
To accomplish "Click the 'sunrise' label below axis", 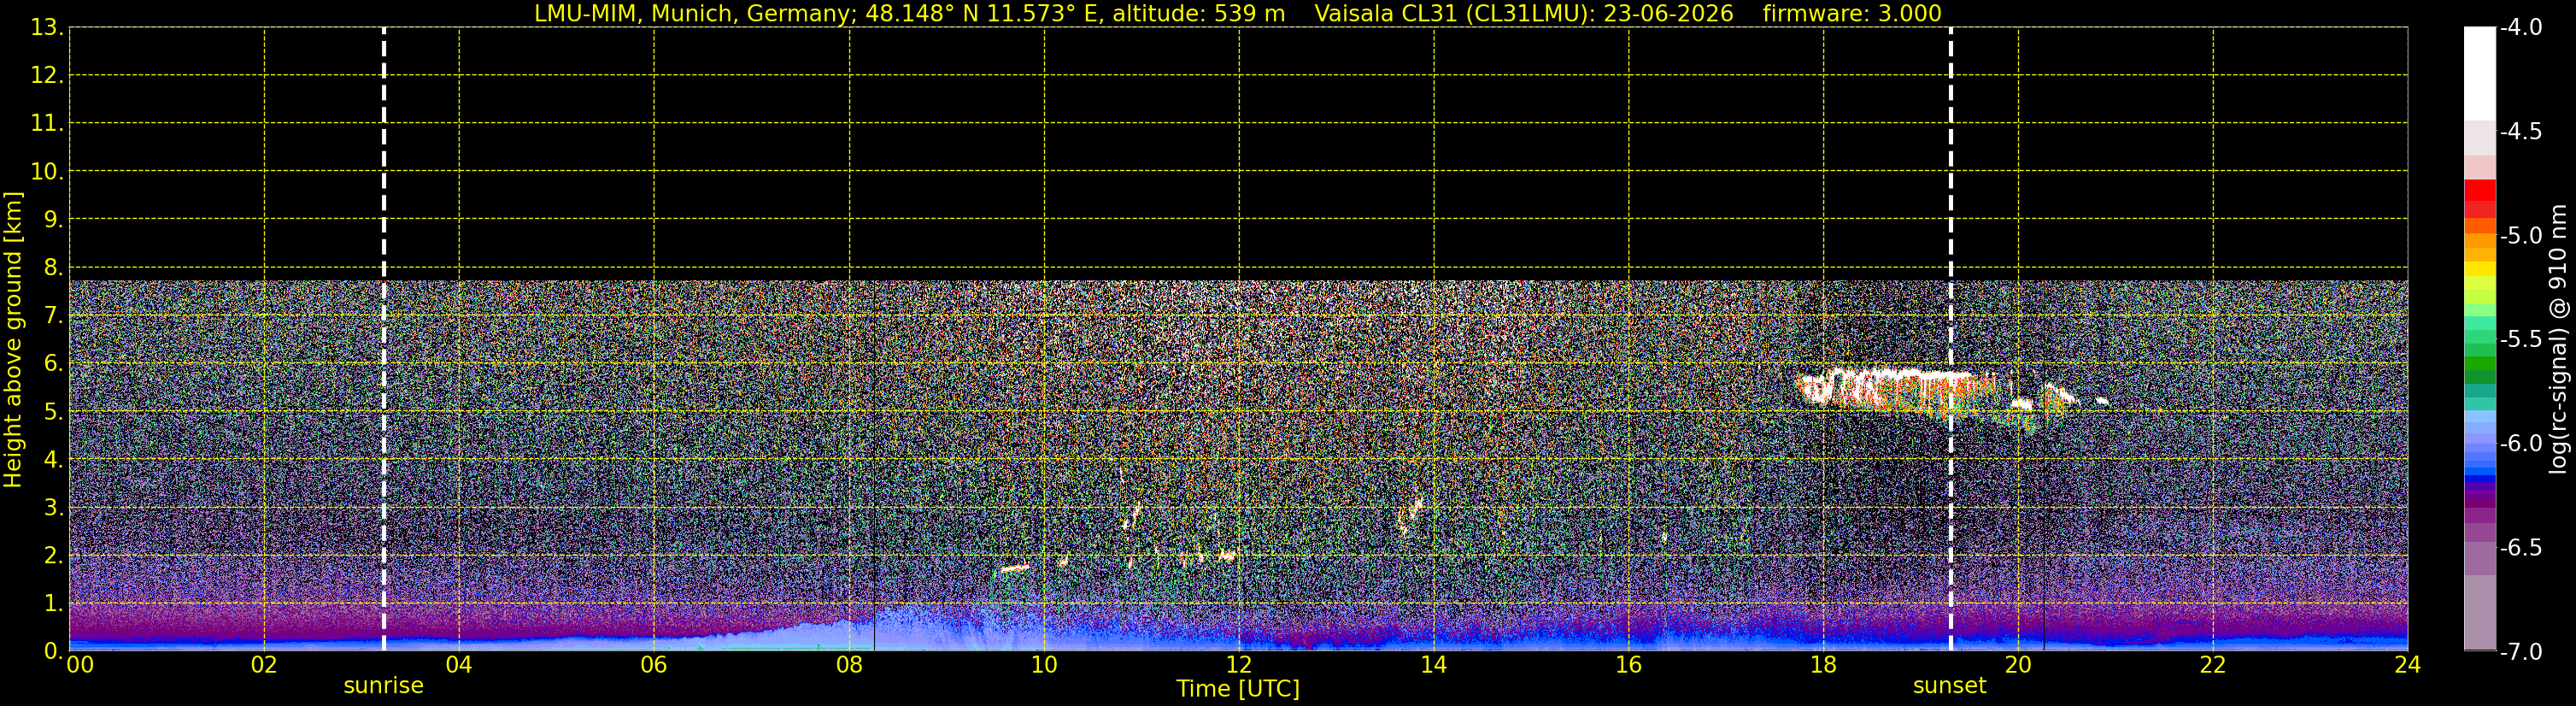I will (384, 686).
